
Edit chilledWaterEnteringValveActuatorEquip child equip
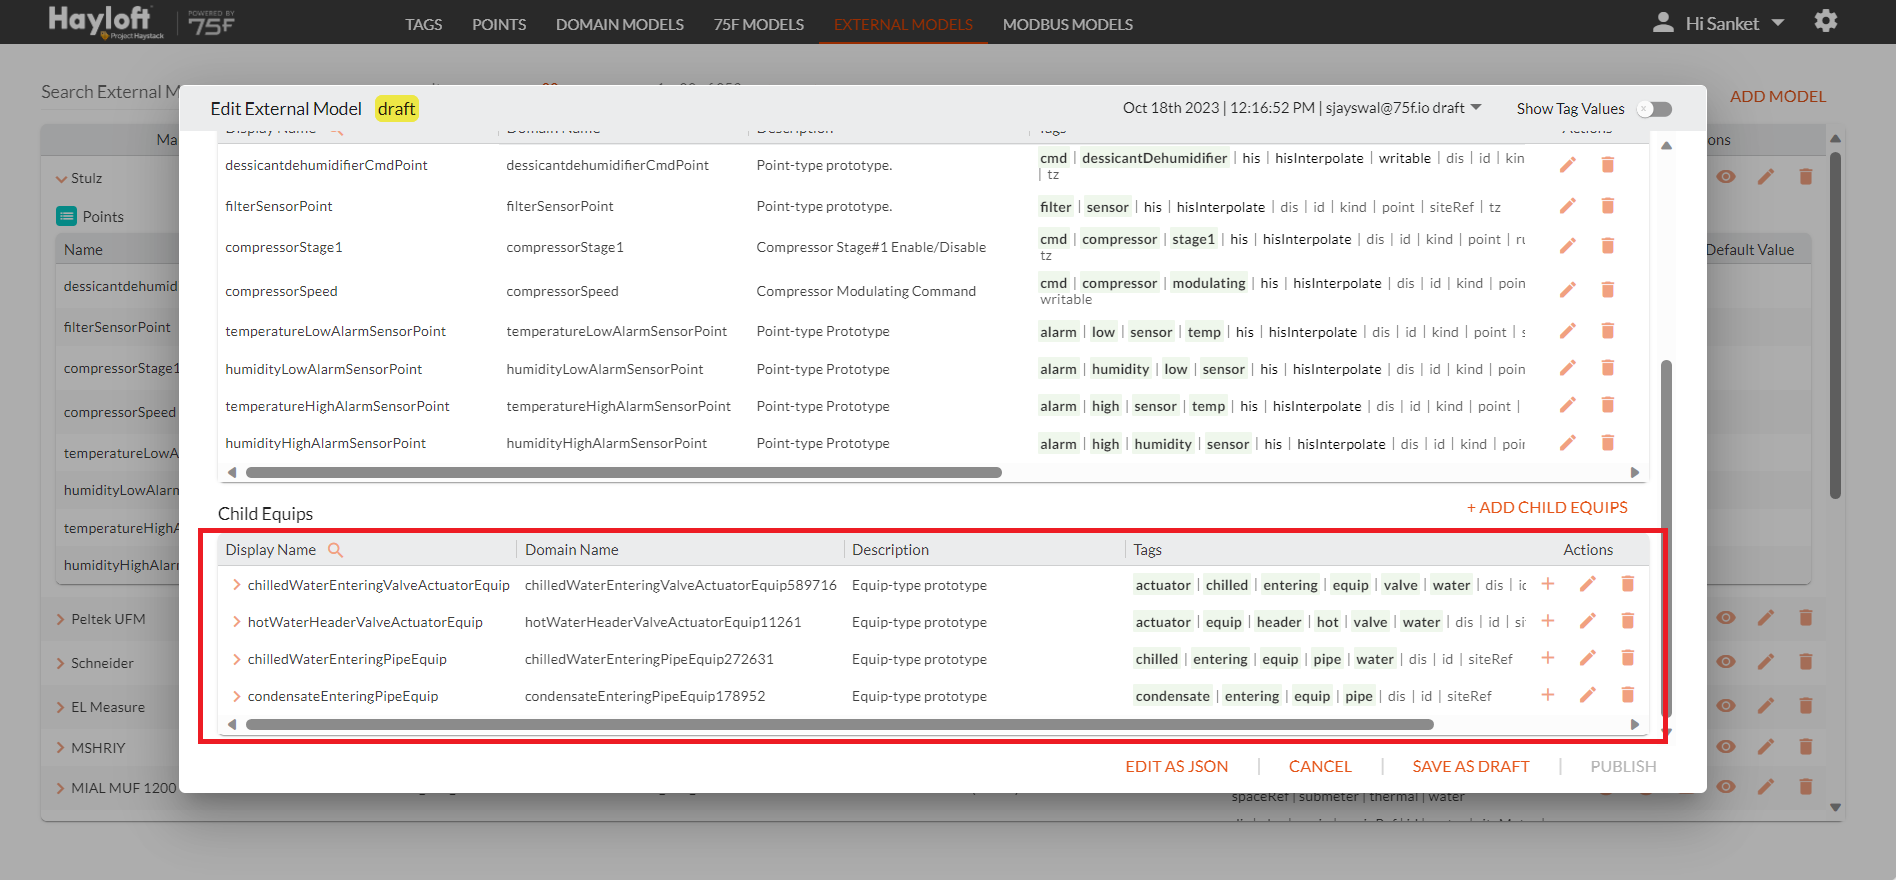tap(1587, 584)
